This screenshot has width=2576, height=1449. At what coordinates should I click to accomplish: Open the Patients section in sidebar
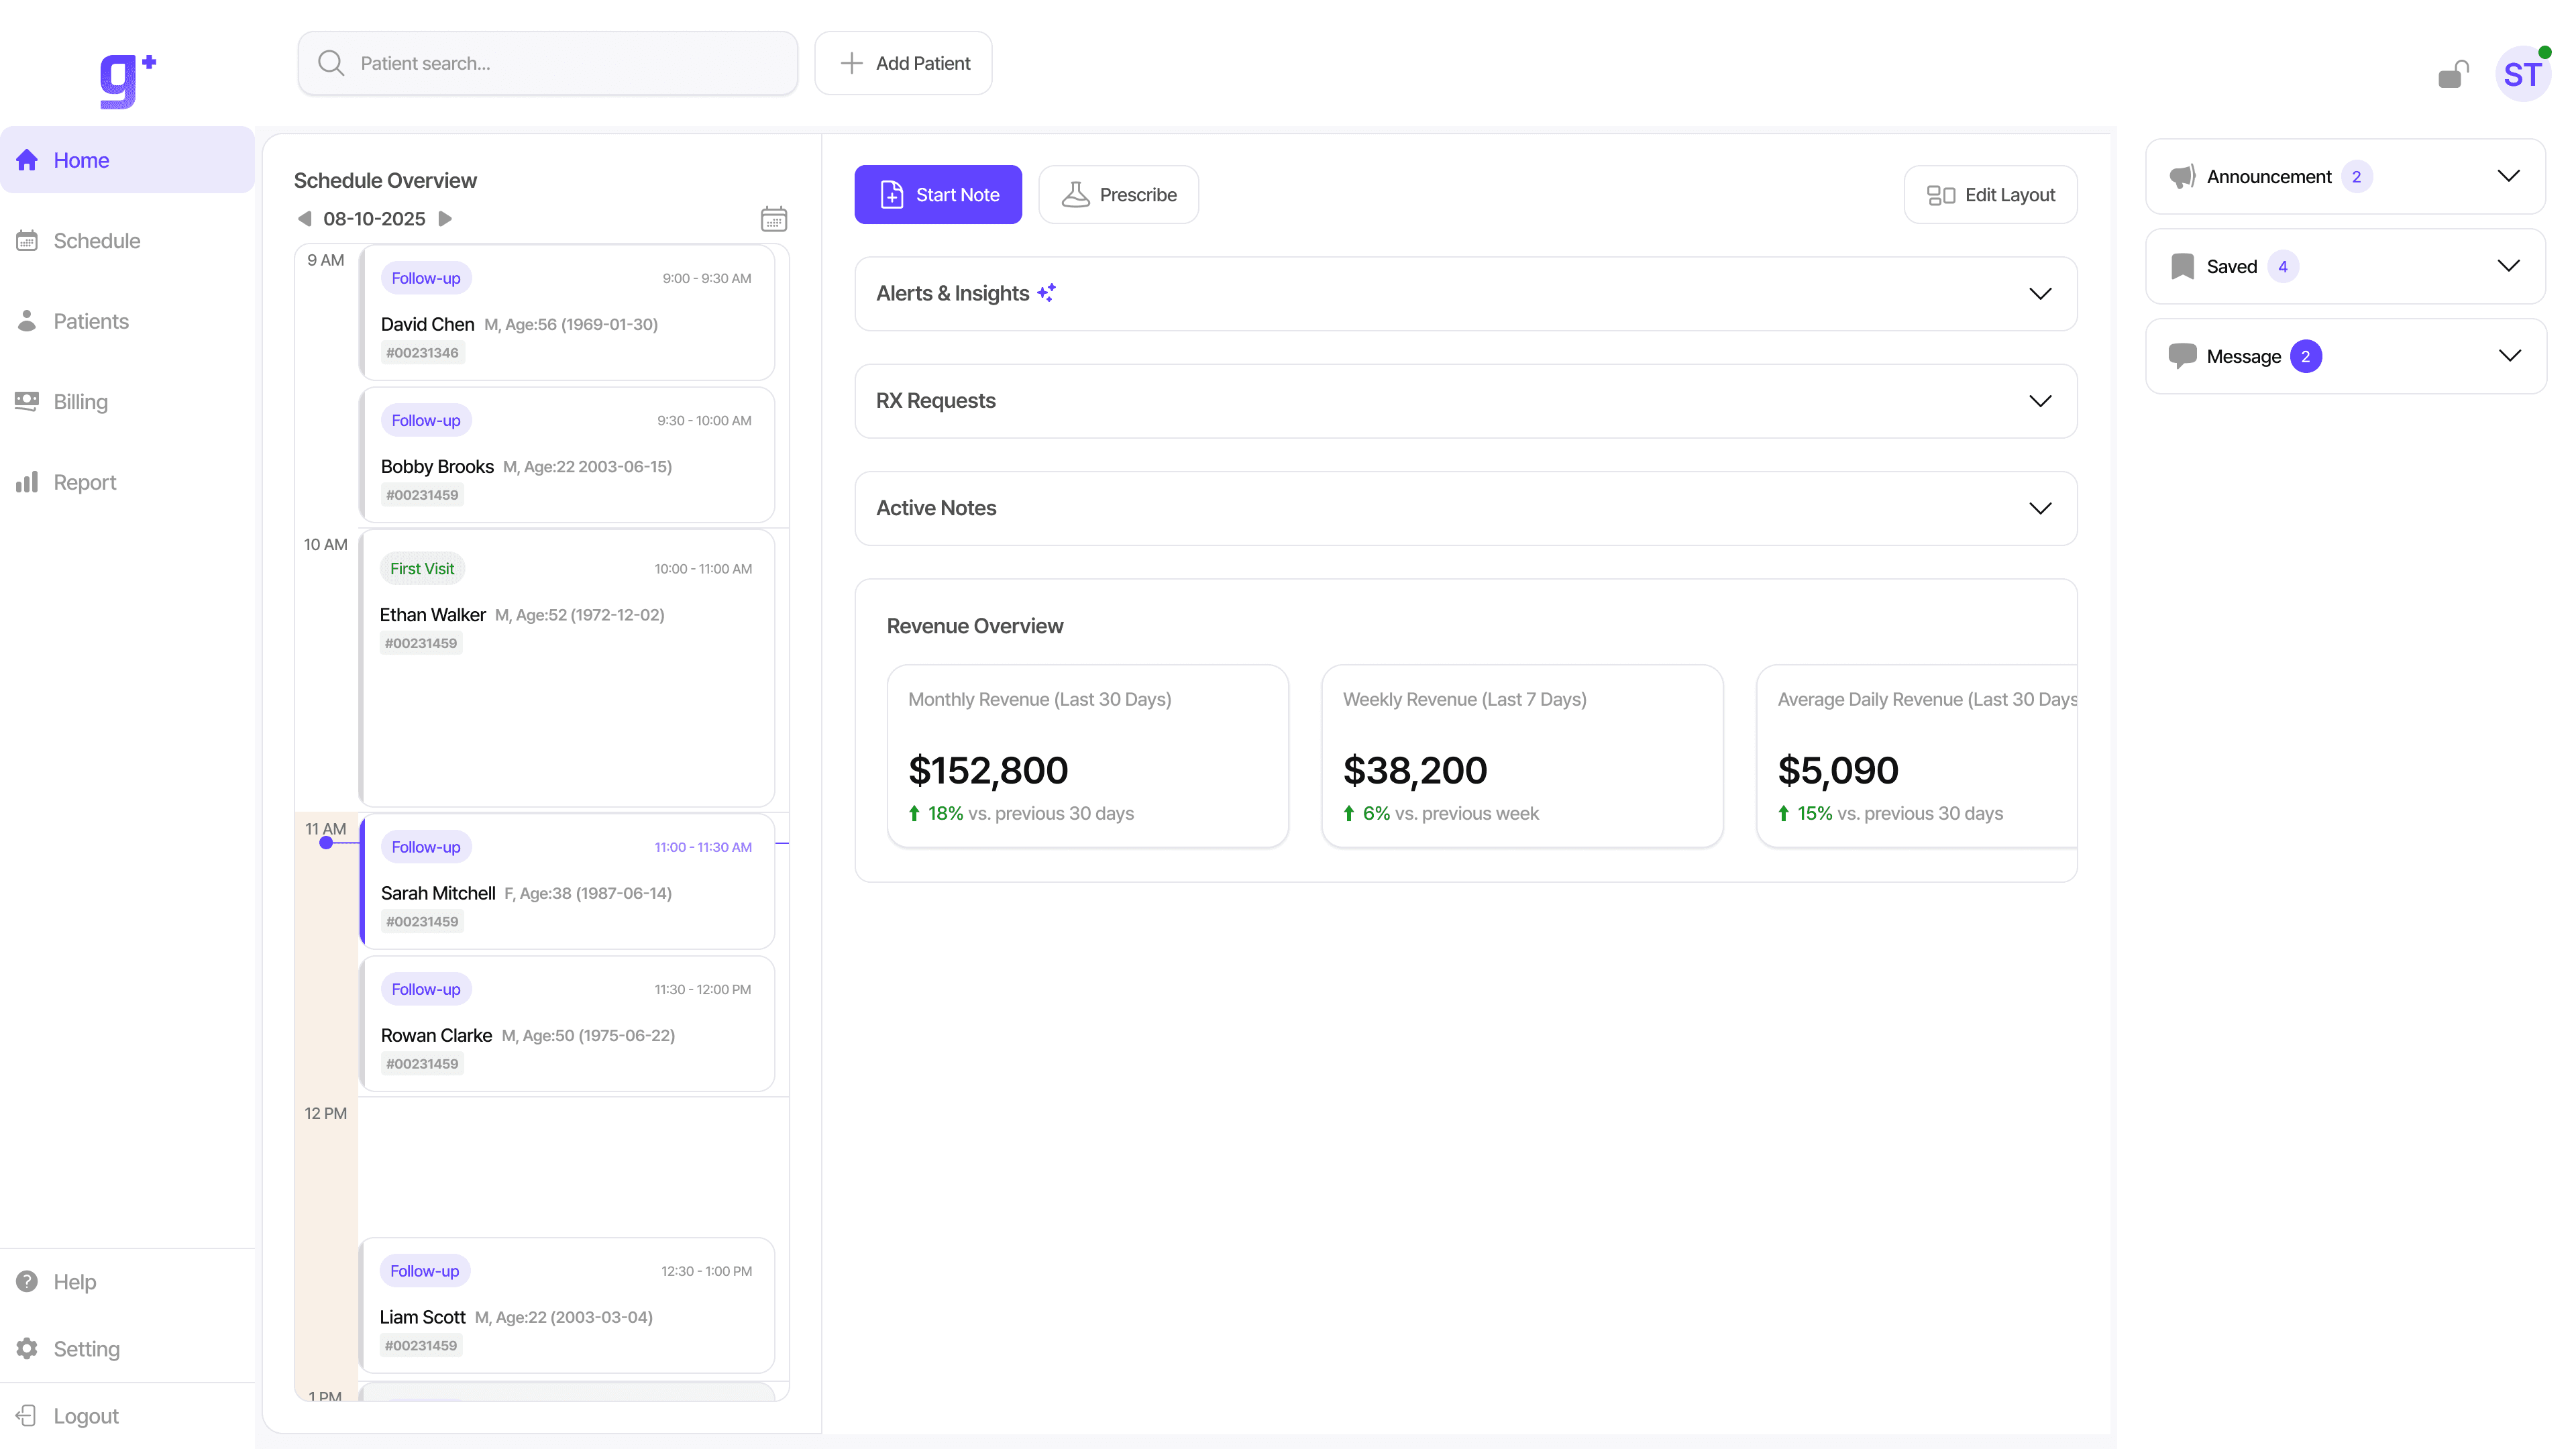(x=90, y=322)
